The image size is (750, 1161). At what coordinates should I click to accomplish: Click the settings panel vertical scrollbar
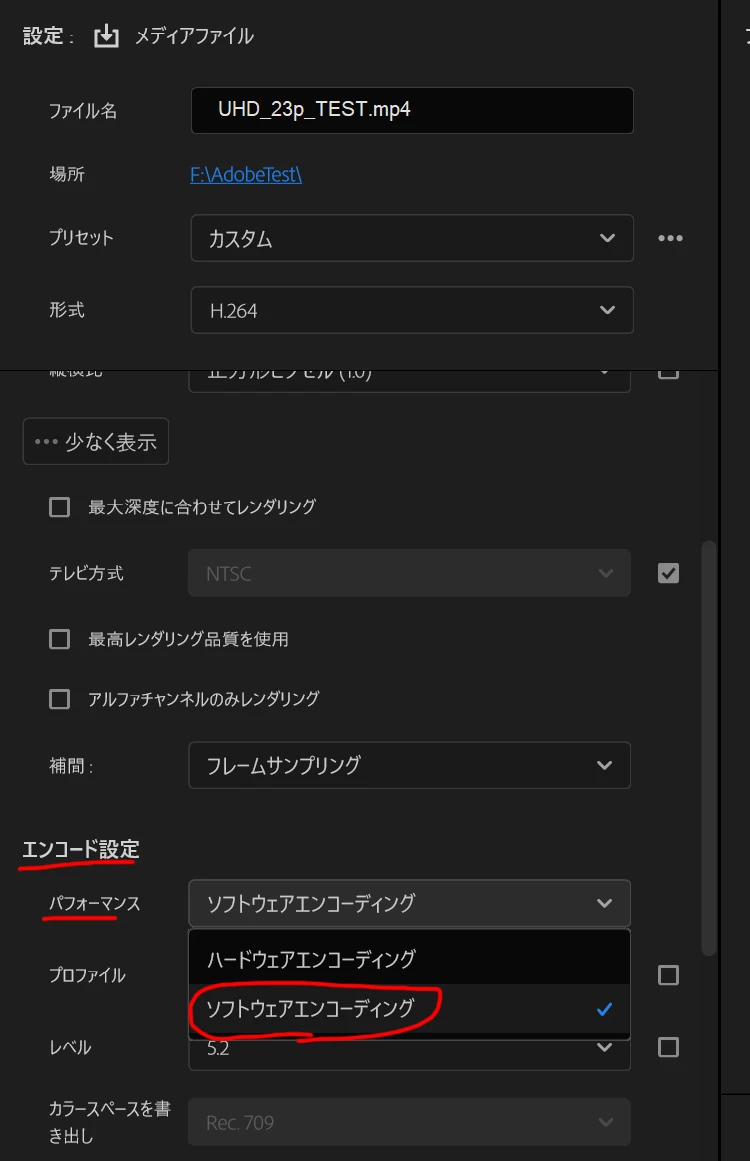[709, 748]
